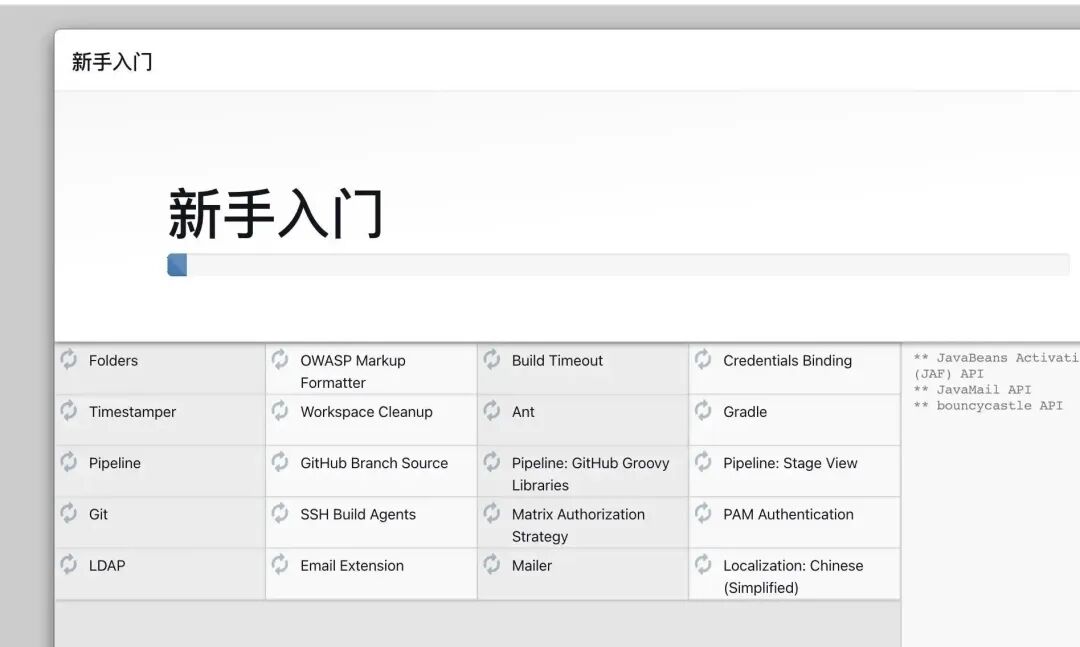Select the Timestamper plugin label

click(x=132, y=412)
